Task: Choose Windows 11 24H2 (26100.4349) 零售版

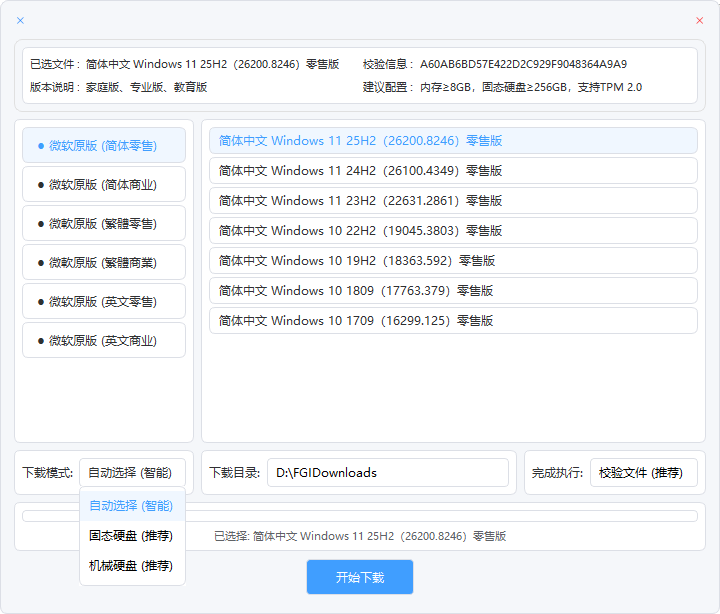Action: [x=453, y=171]
